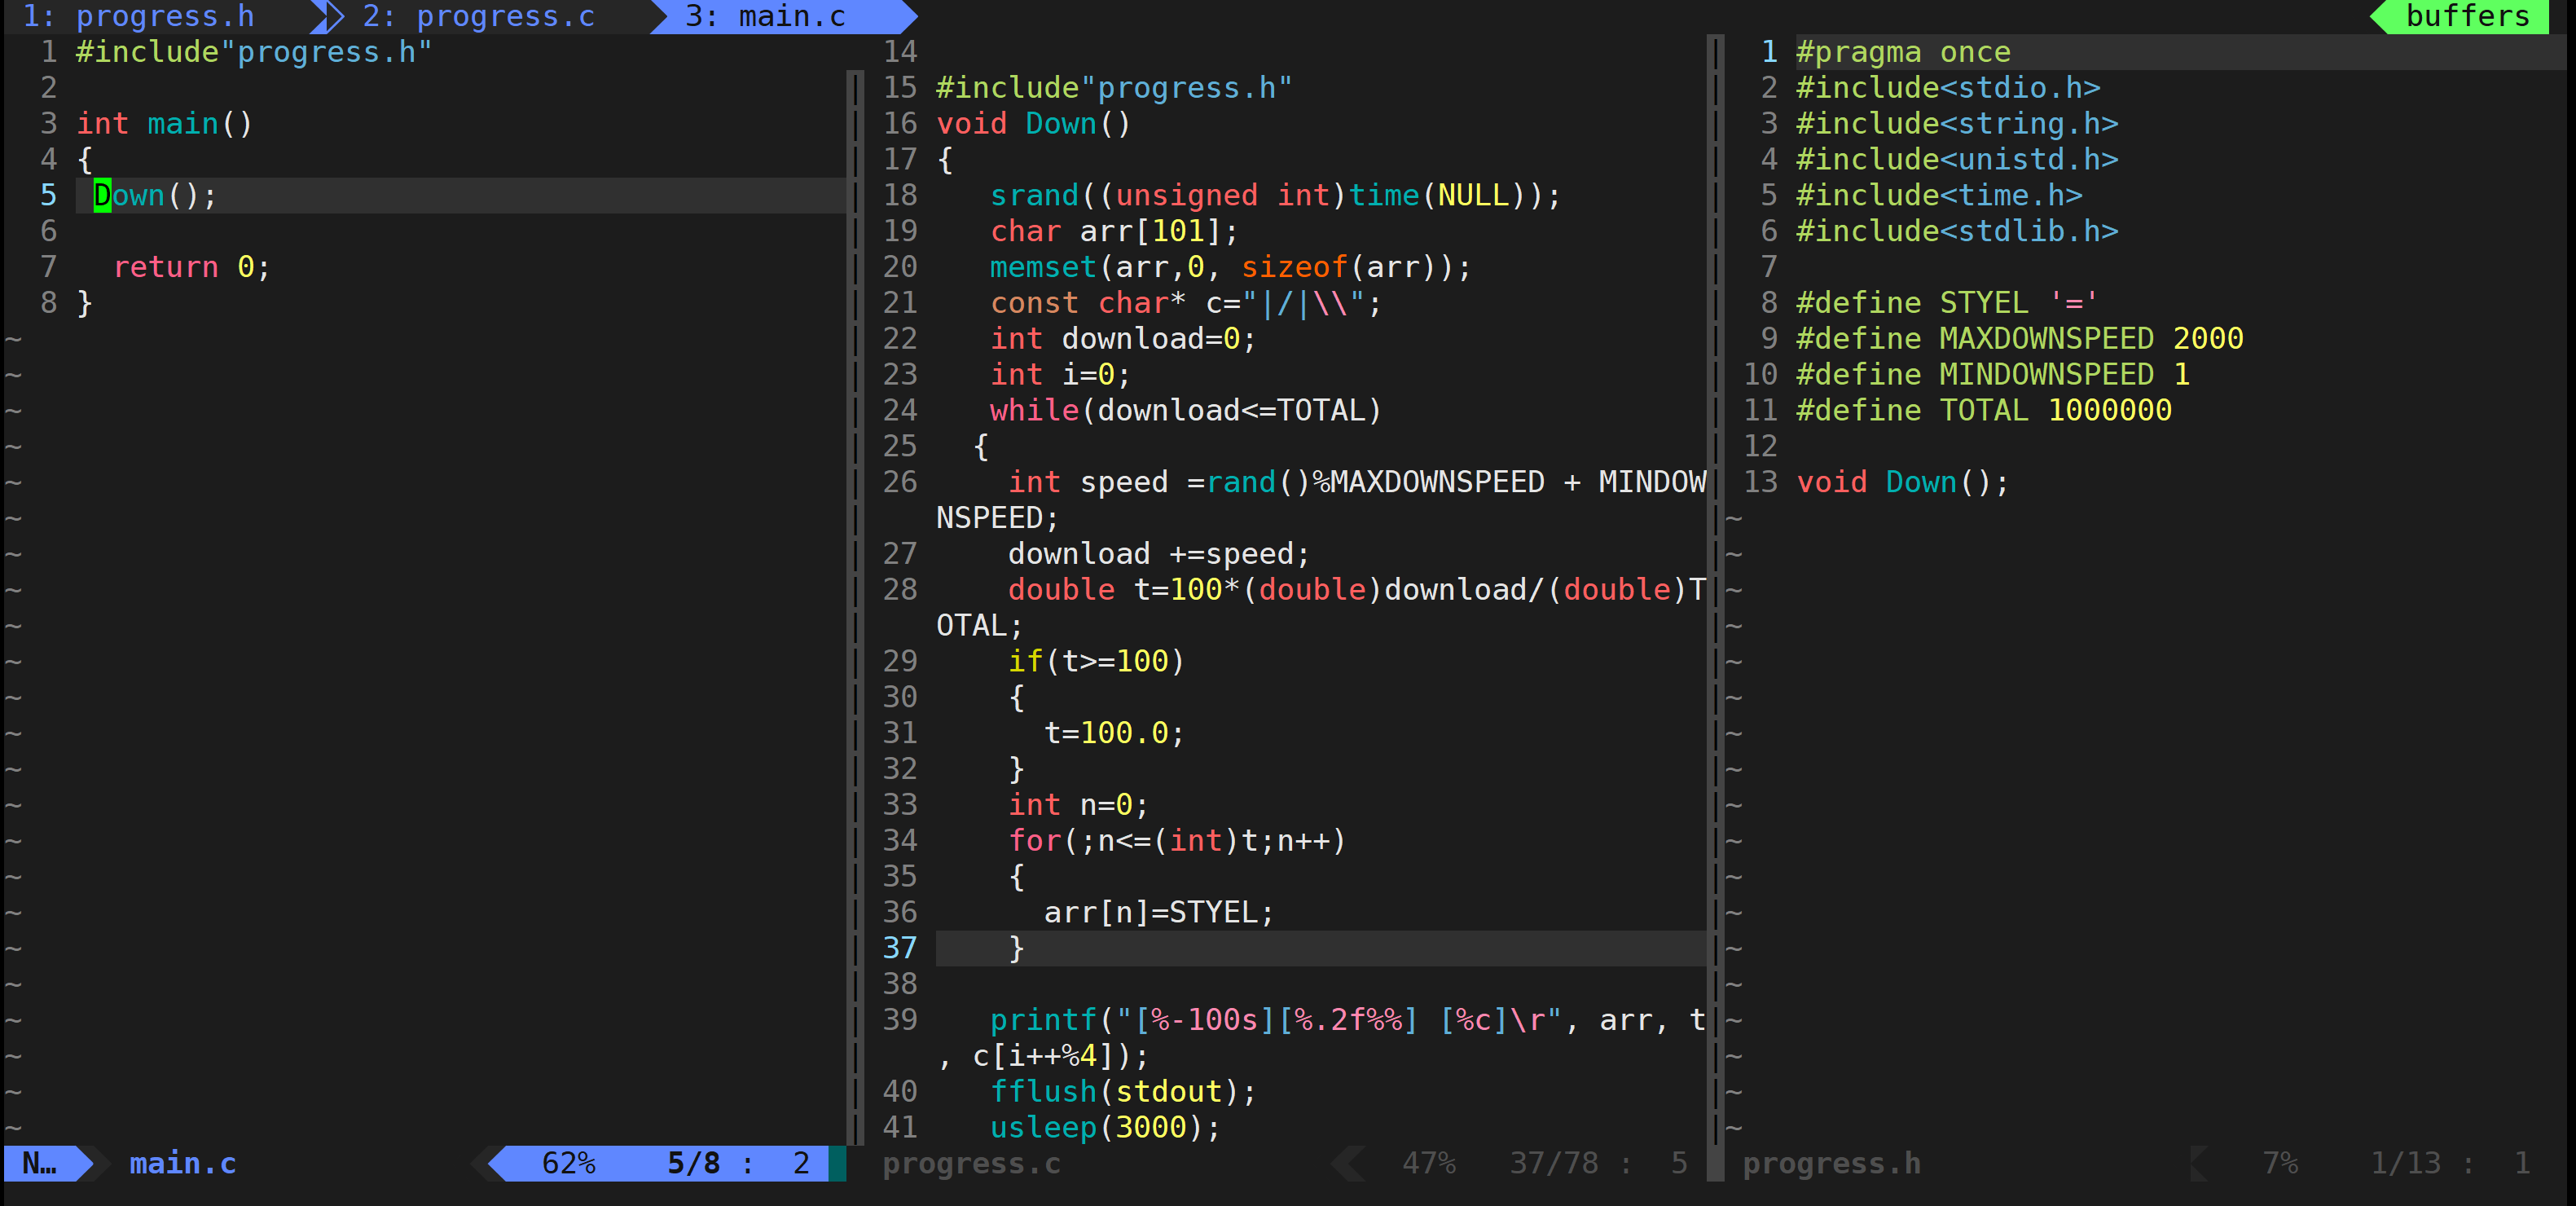Click the green buffers label
2576x1206 pixels.
pos(2466,16)
